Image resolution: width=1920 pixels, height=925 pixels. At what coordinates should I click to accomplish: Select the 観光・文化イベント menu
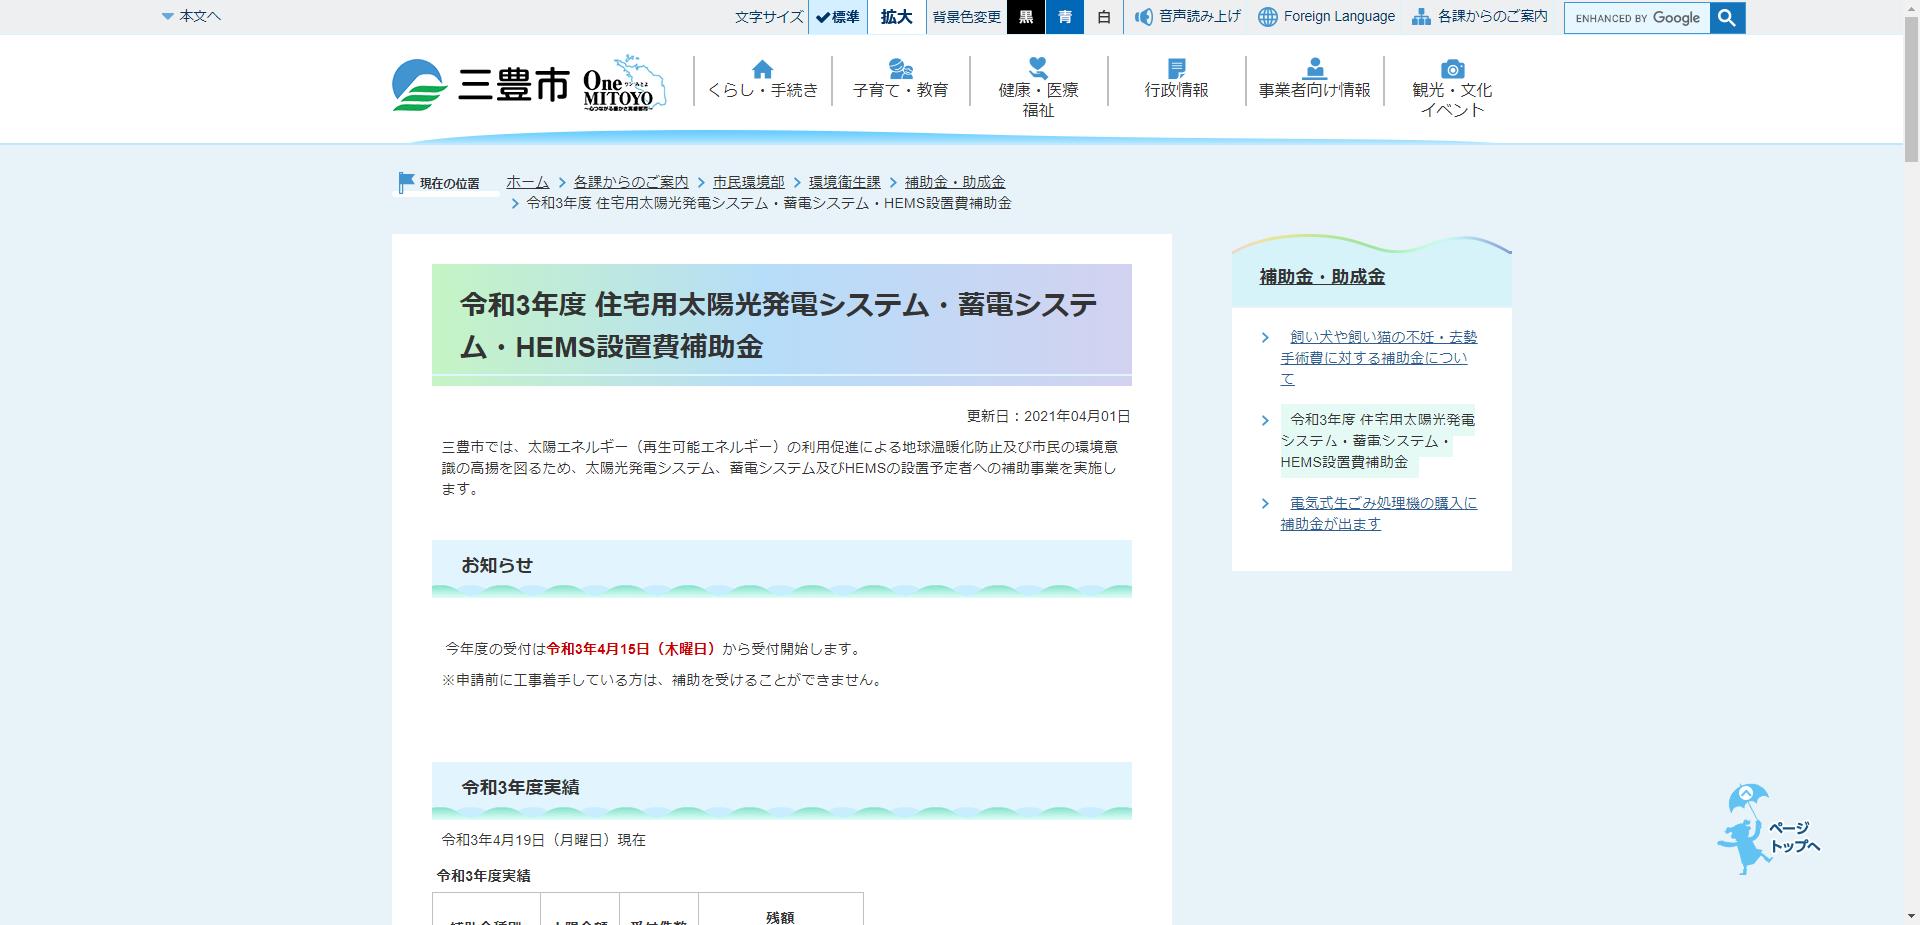(1451, 95)
